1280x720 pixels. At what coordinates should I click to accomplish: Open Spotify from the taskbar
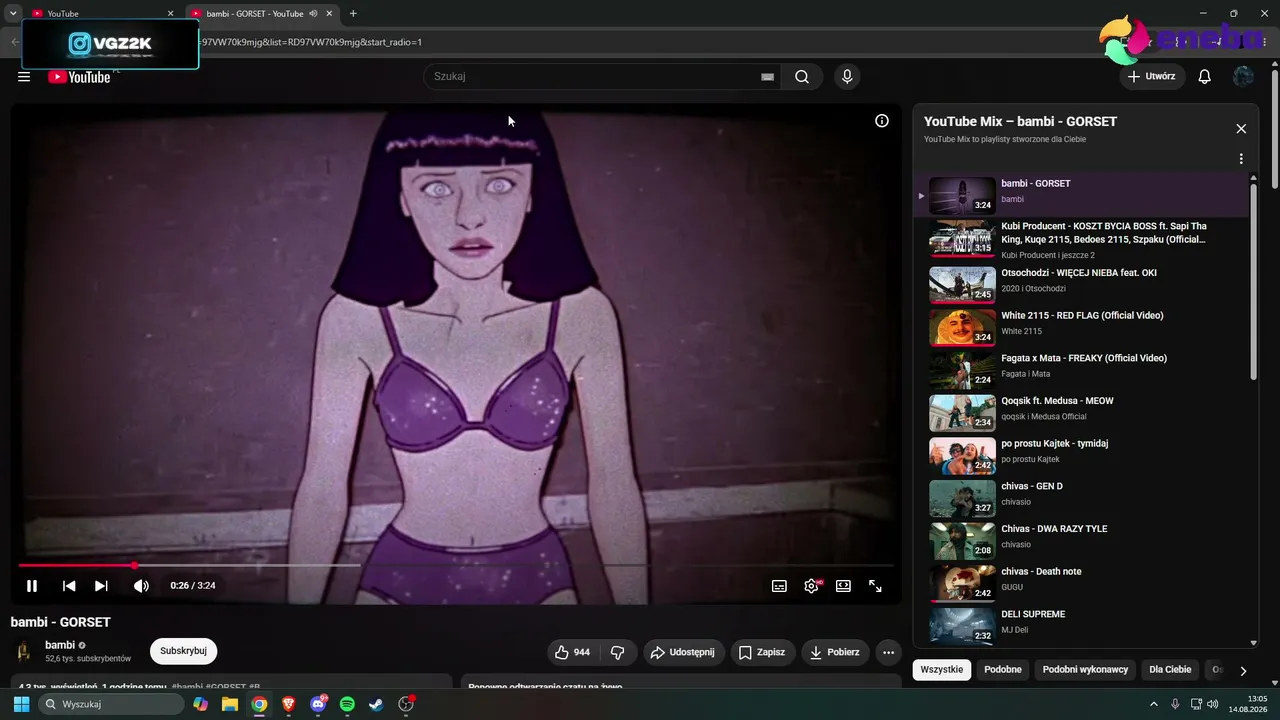pyautogui.click(x=347, y=704)
